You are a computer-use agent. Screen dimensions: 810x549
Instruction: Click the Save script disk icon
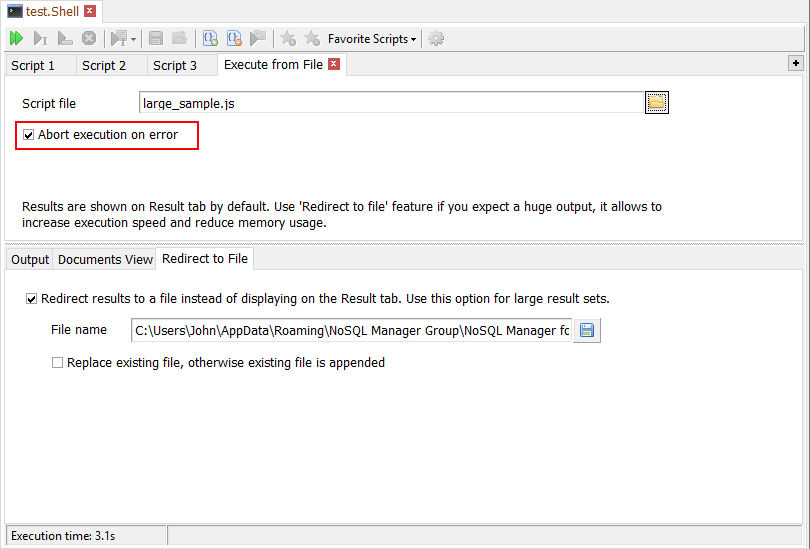pos(156,39)
